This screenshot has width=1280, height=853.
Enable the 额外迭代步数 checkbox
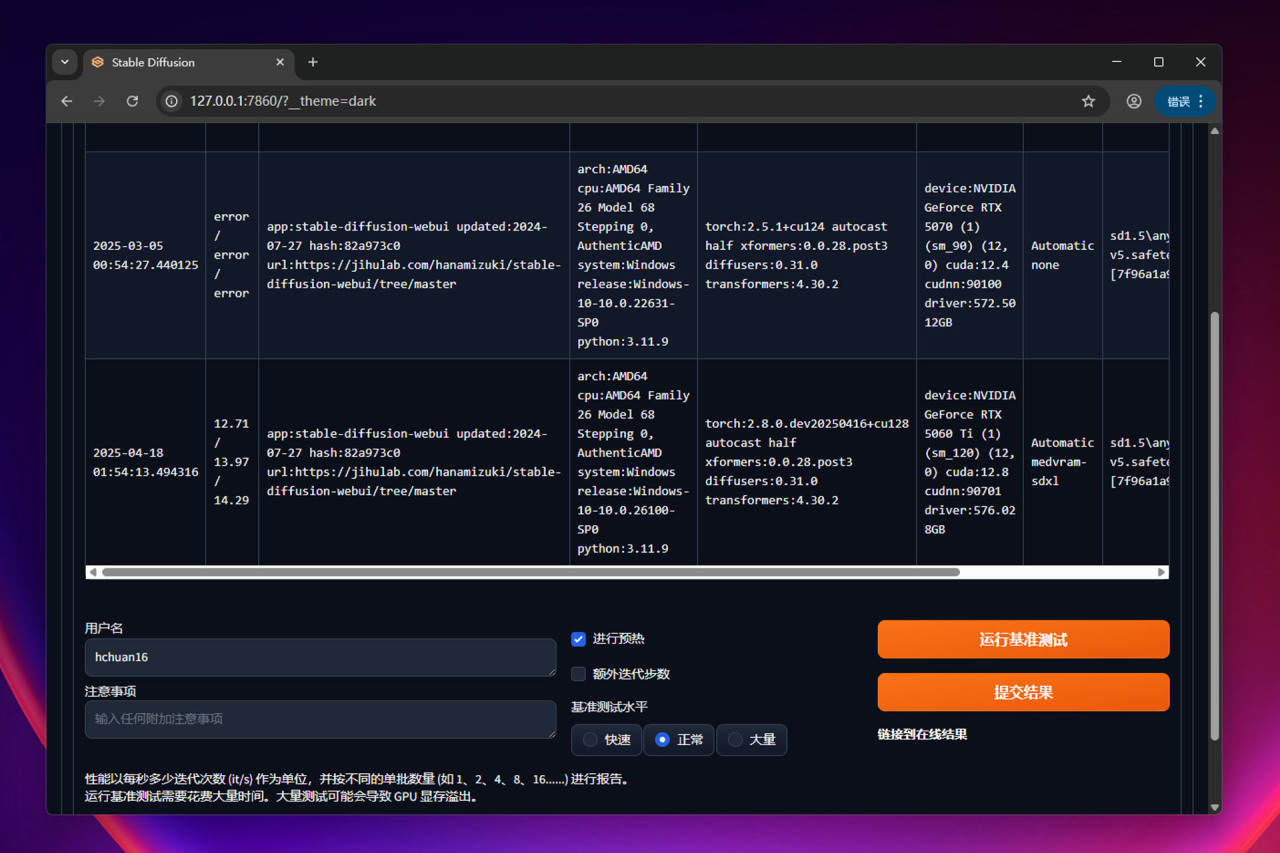[x=578, y=674]
